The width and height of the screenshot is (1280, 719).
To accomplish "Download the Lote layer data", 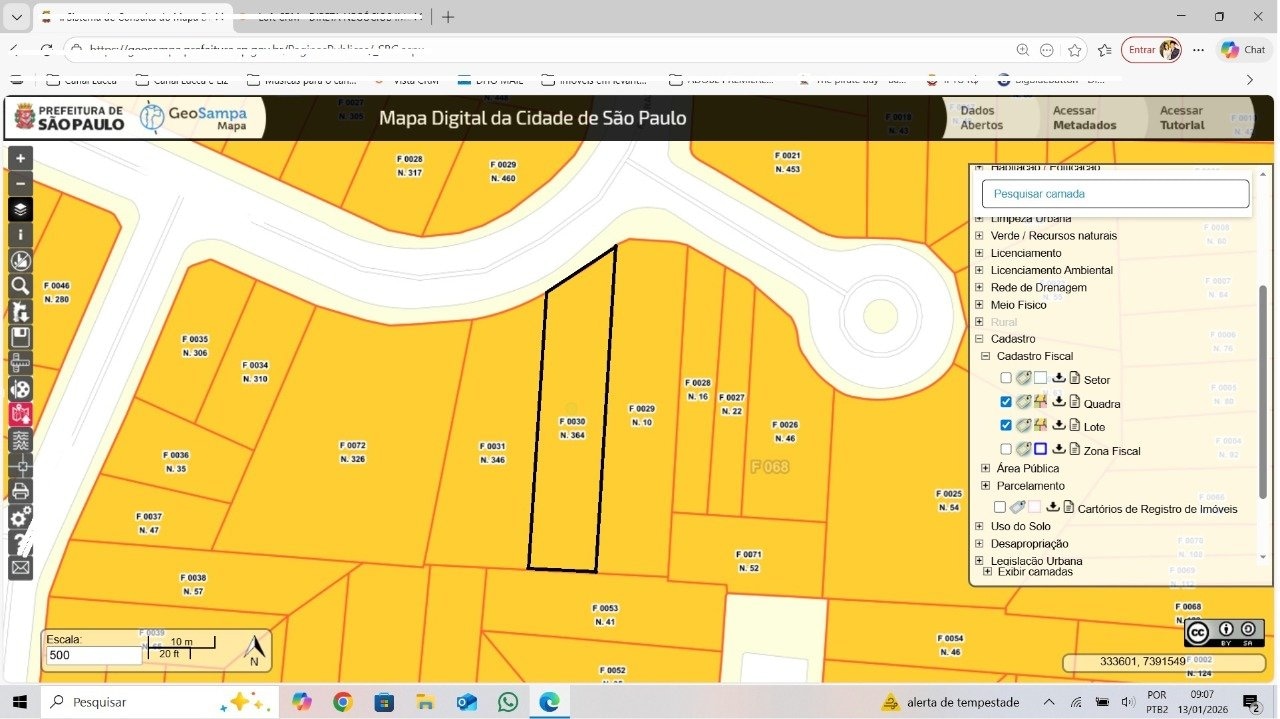I will tap(1059, 426).
